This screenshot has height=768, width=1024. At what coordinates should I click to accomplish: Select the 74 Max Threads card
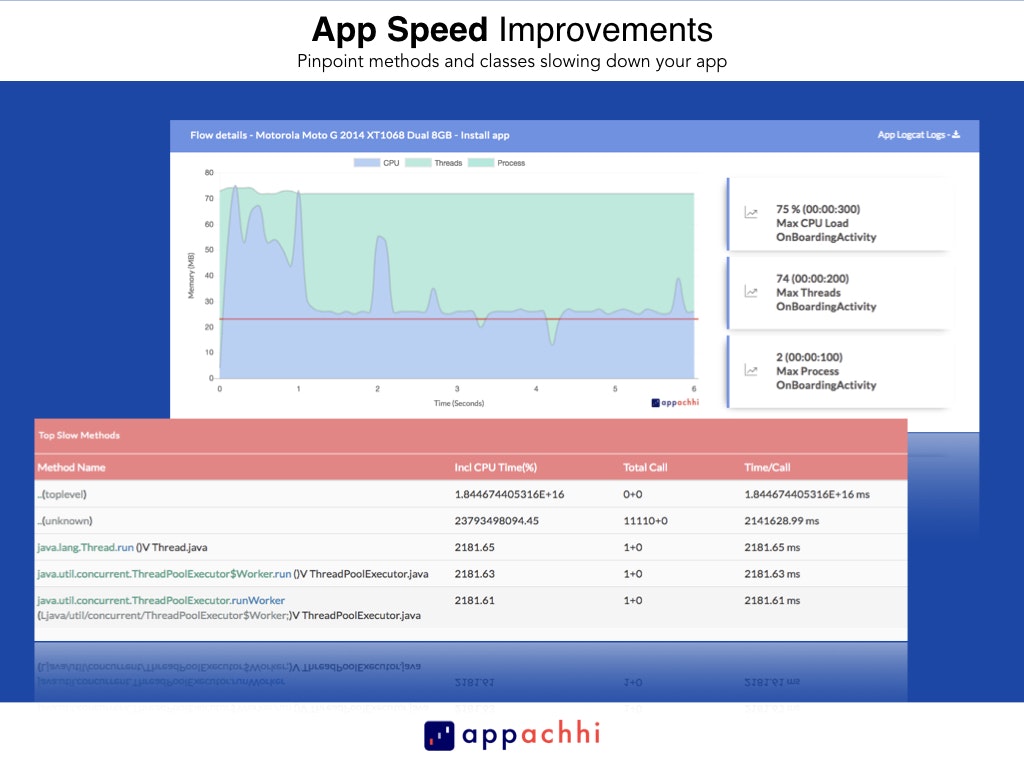(837, 293)
